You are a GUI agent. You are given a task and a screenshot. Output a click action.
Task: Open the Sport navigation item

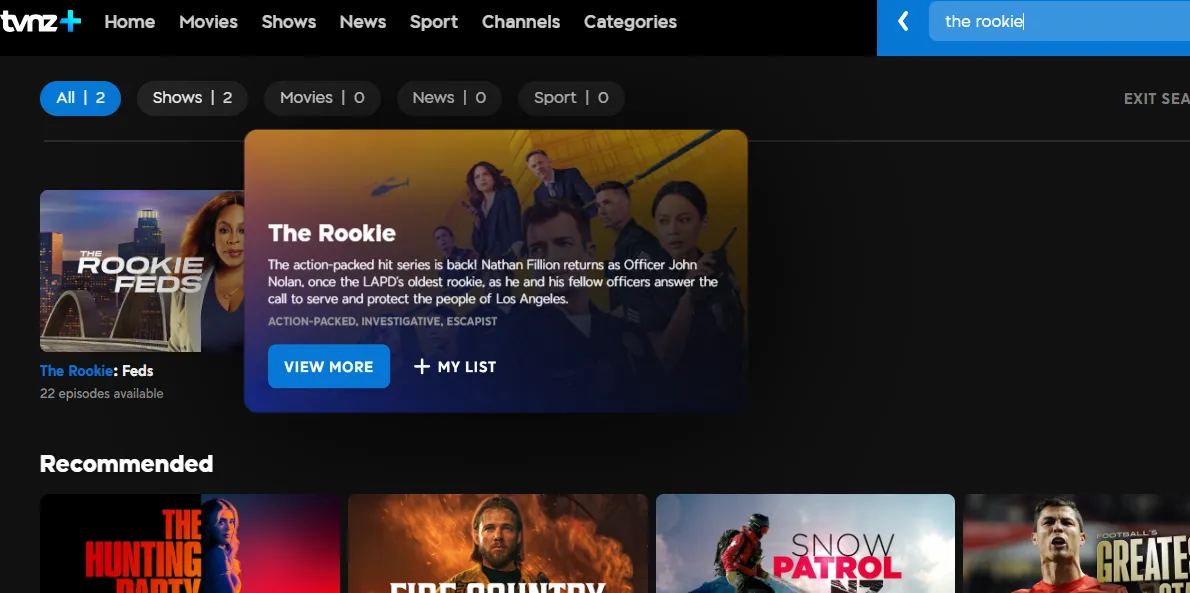[x=434, y=21]
